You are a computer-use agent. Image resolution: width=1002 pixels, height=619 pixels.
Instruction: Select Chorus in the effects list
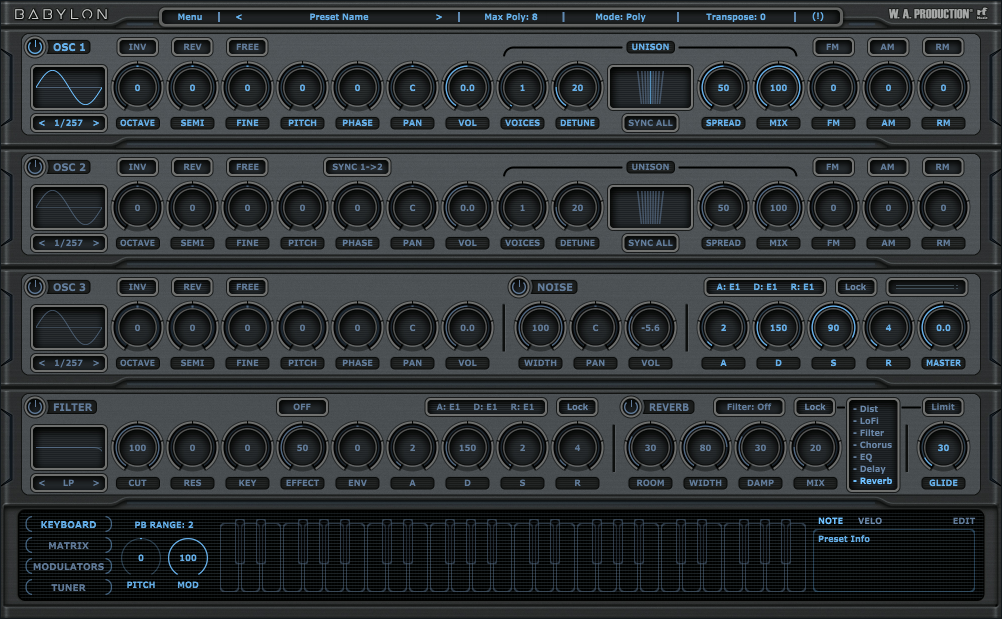[x=875, y=445]
